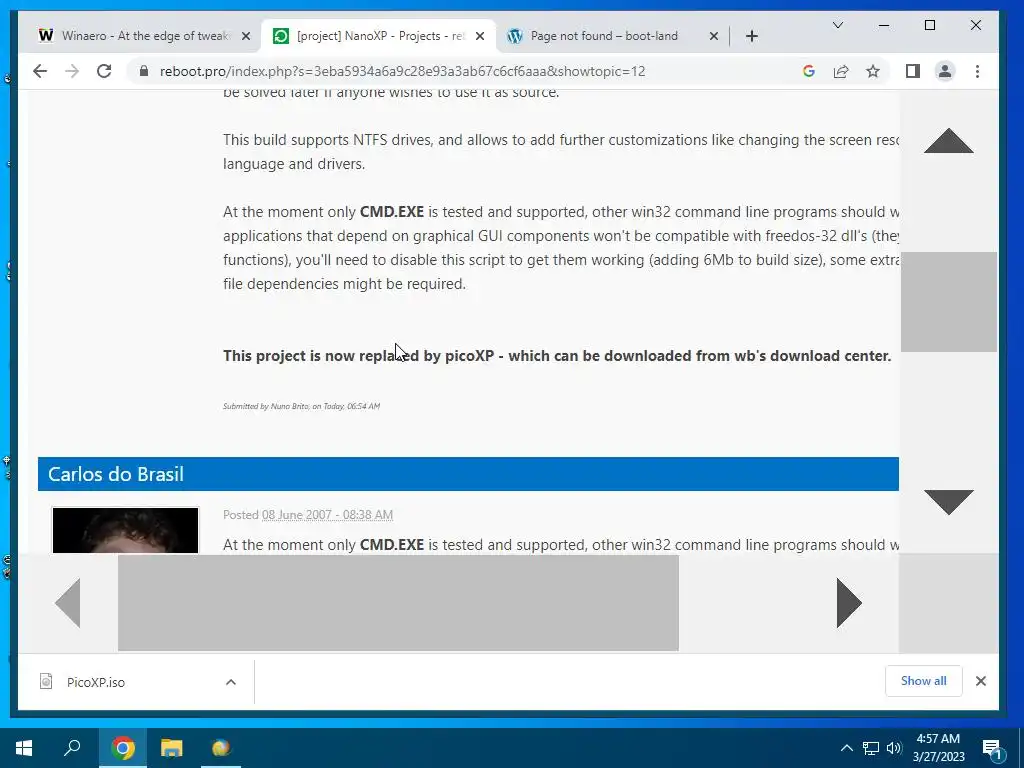Open the tab search chevron

pyautogui.click(x=838, y=25)
